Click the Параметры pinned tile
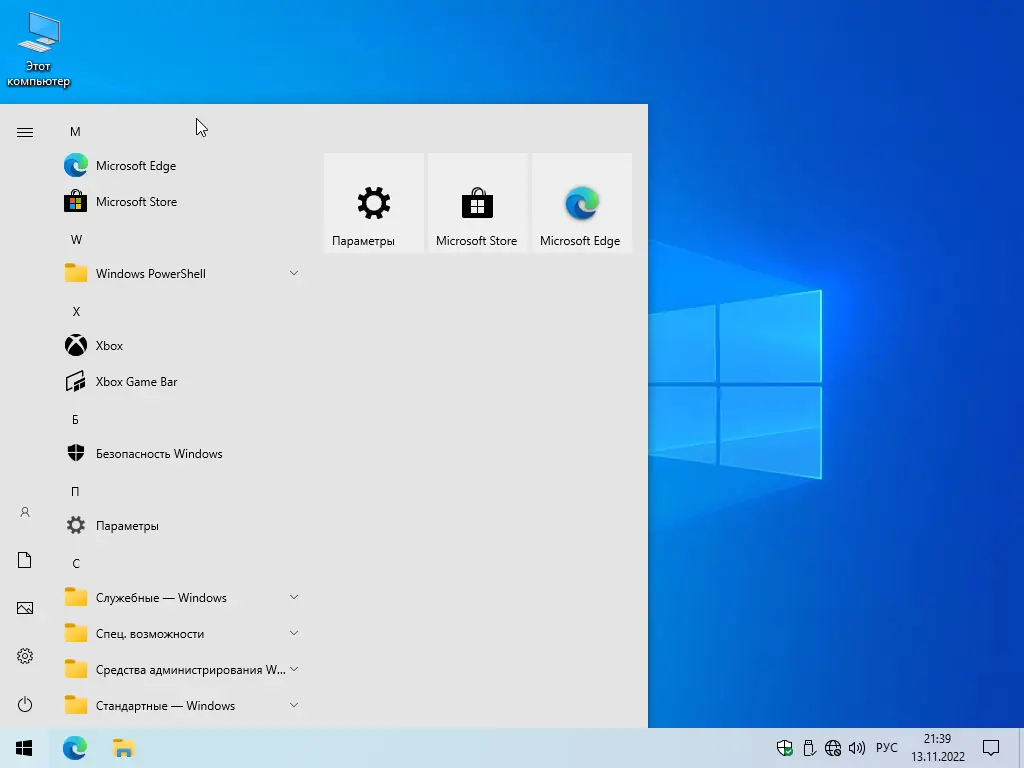The width and height of the screenshot is (1024, 768). [x=374, y=203]
